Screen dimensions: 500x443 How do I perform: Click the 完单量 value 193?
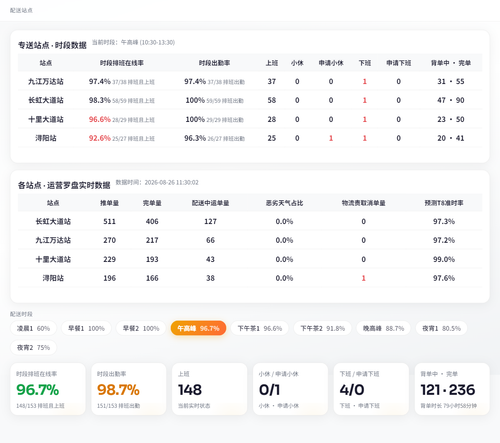pos(152,259)
